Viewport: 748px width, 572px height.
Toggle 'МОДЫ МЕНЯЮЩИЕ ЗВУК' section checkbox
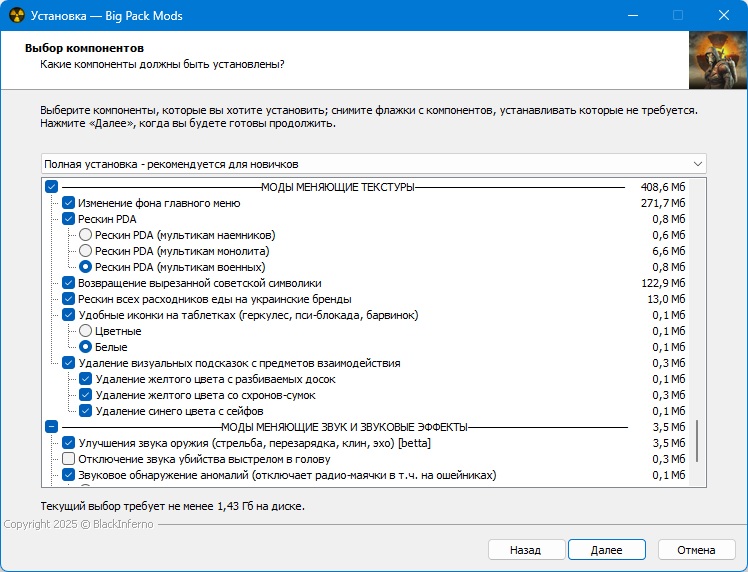coord(52,427)
